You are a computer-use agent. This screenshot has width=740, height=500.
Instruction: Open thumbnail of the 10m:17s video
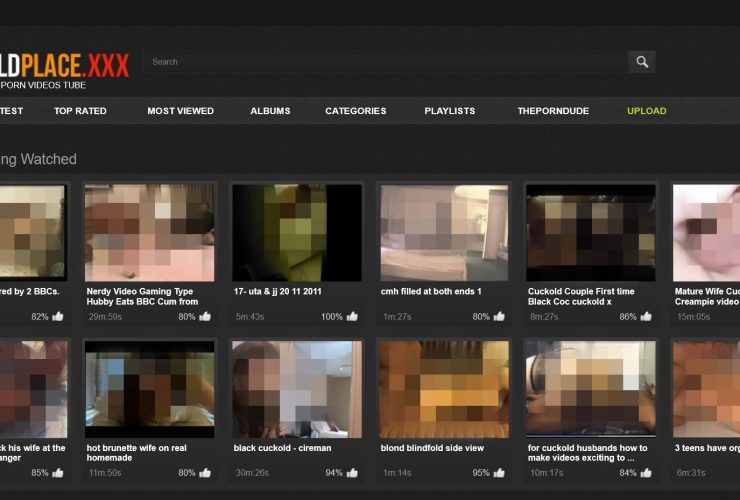[591, 389]
